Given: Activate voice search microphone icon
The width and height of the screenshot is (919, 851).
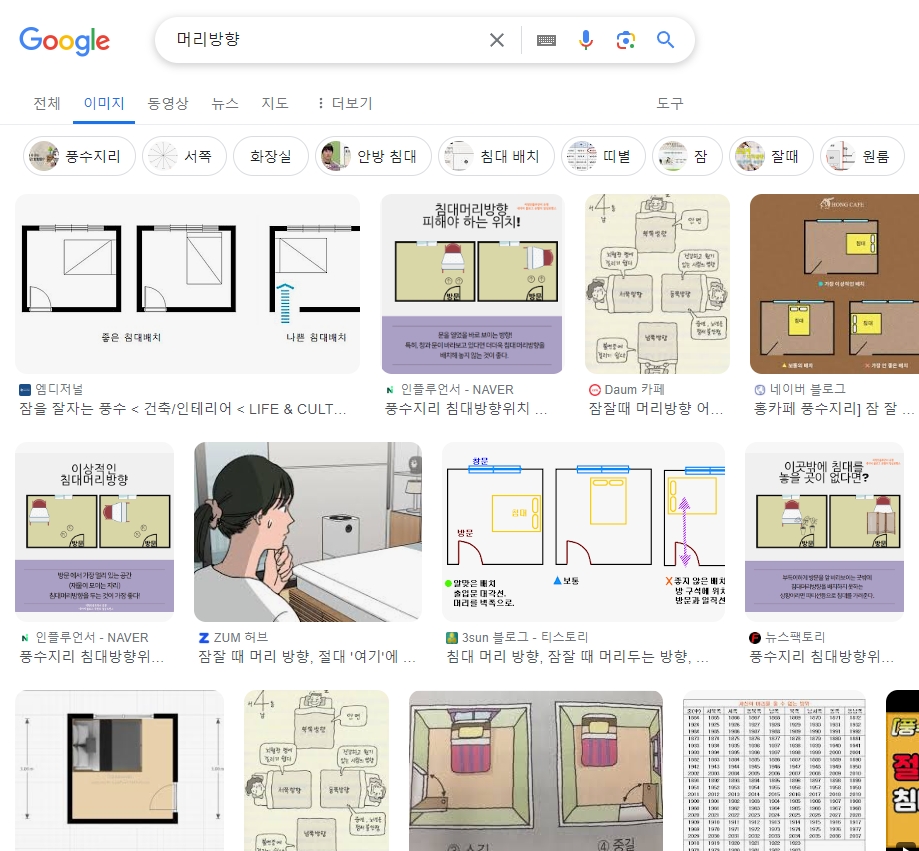Looking at the screenshot, I should pyautogui.click(x=586, y=40).
